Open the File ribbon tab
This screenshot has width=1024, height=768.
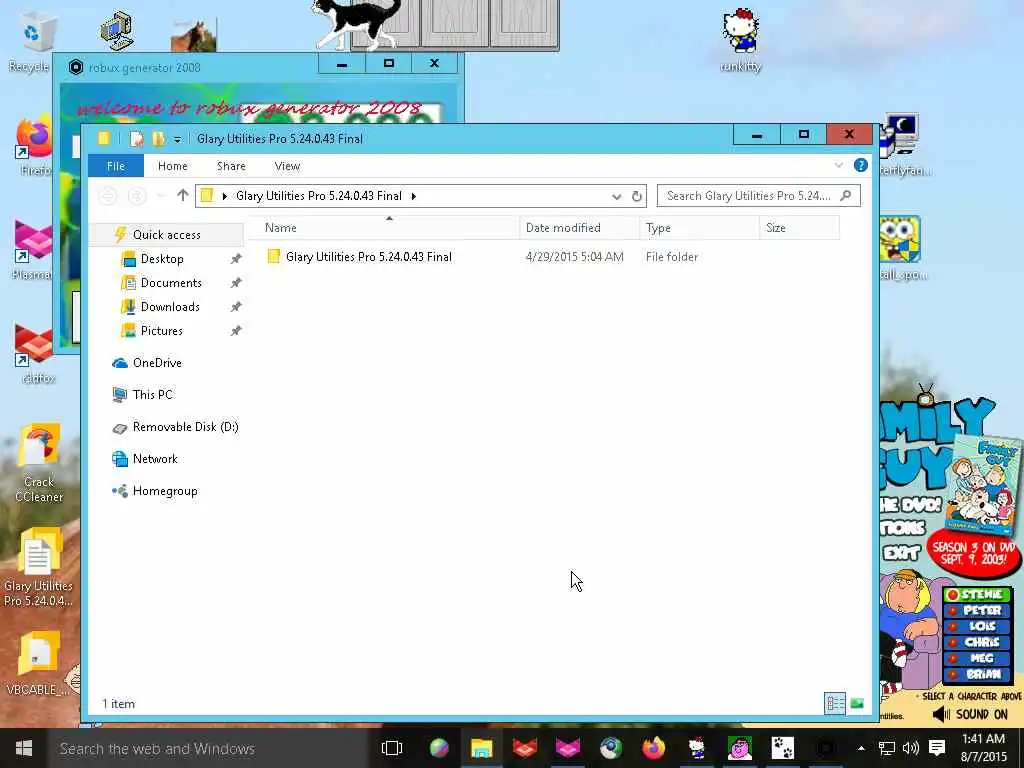(116, 166)
